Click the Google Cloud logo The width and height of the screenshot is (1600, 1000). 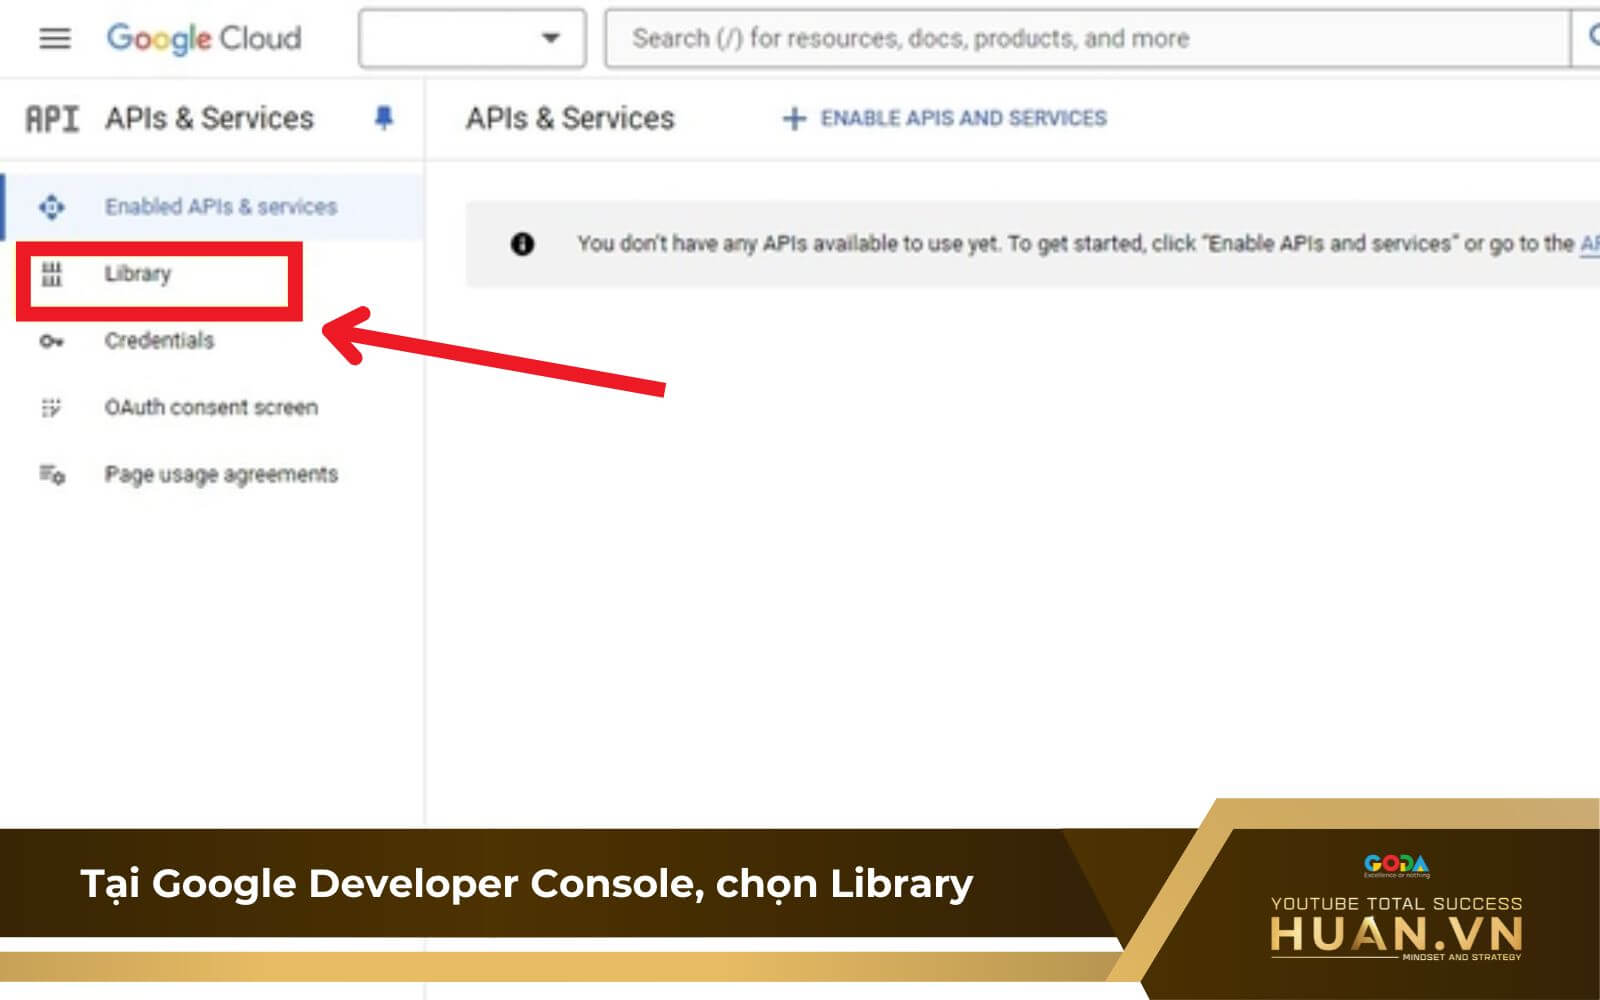click(x=204, y=39)
